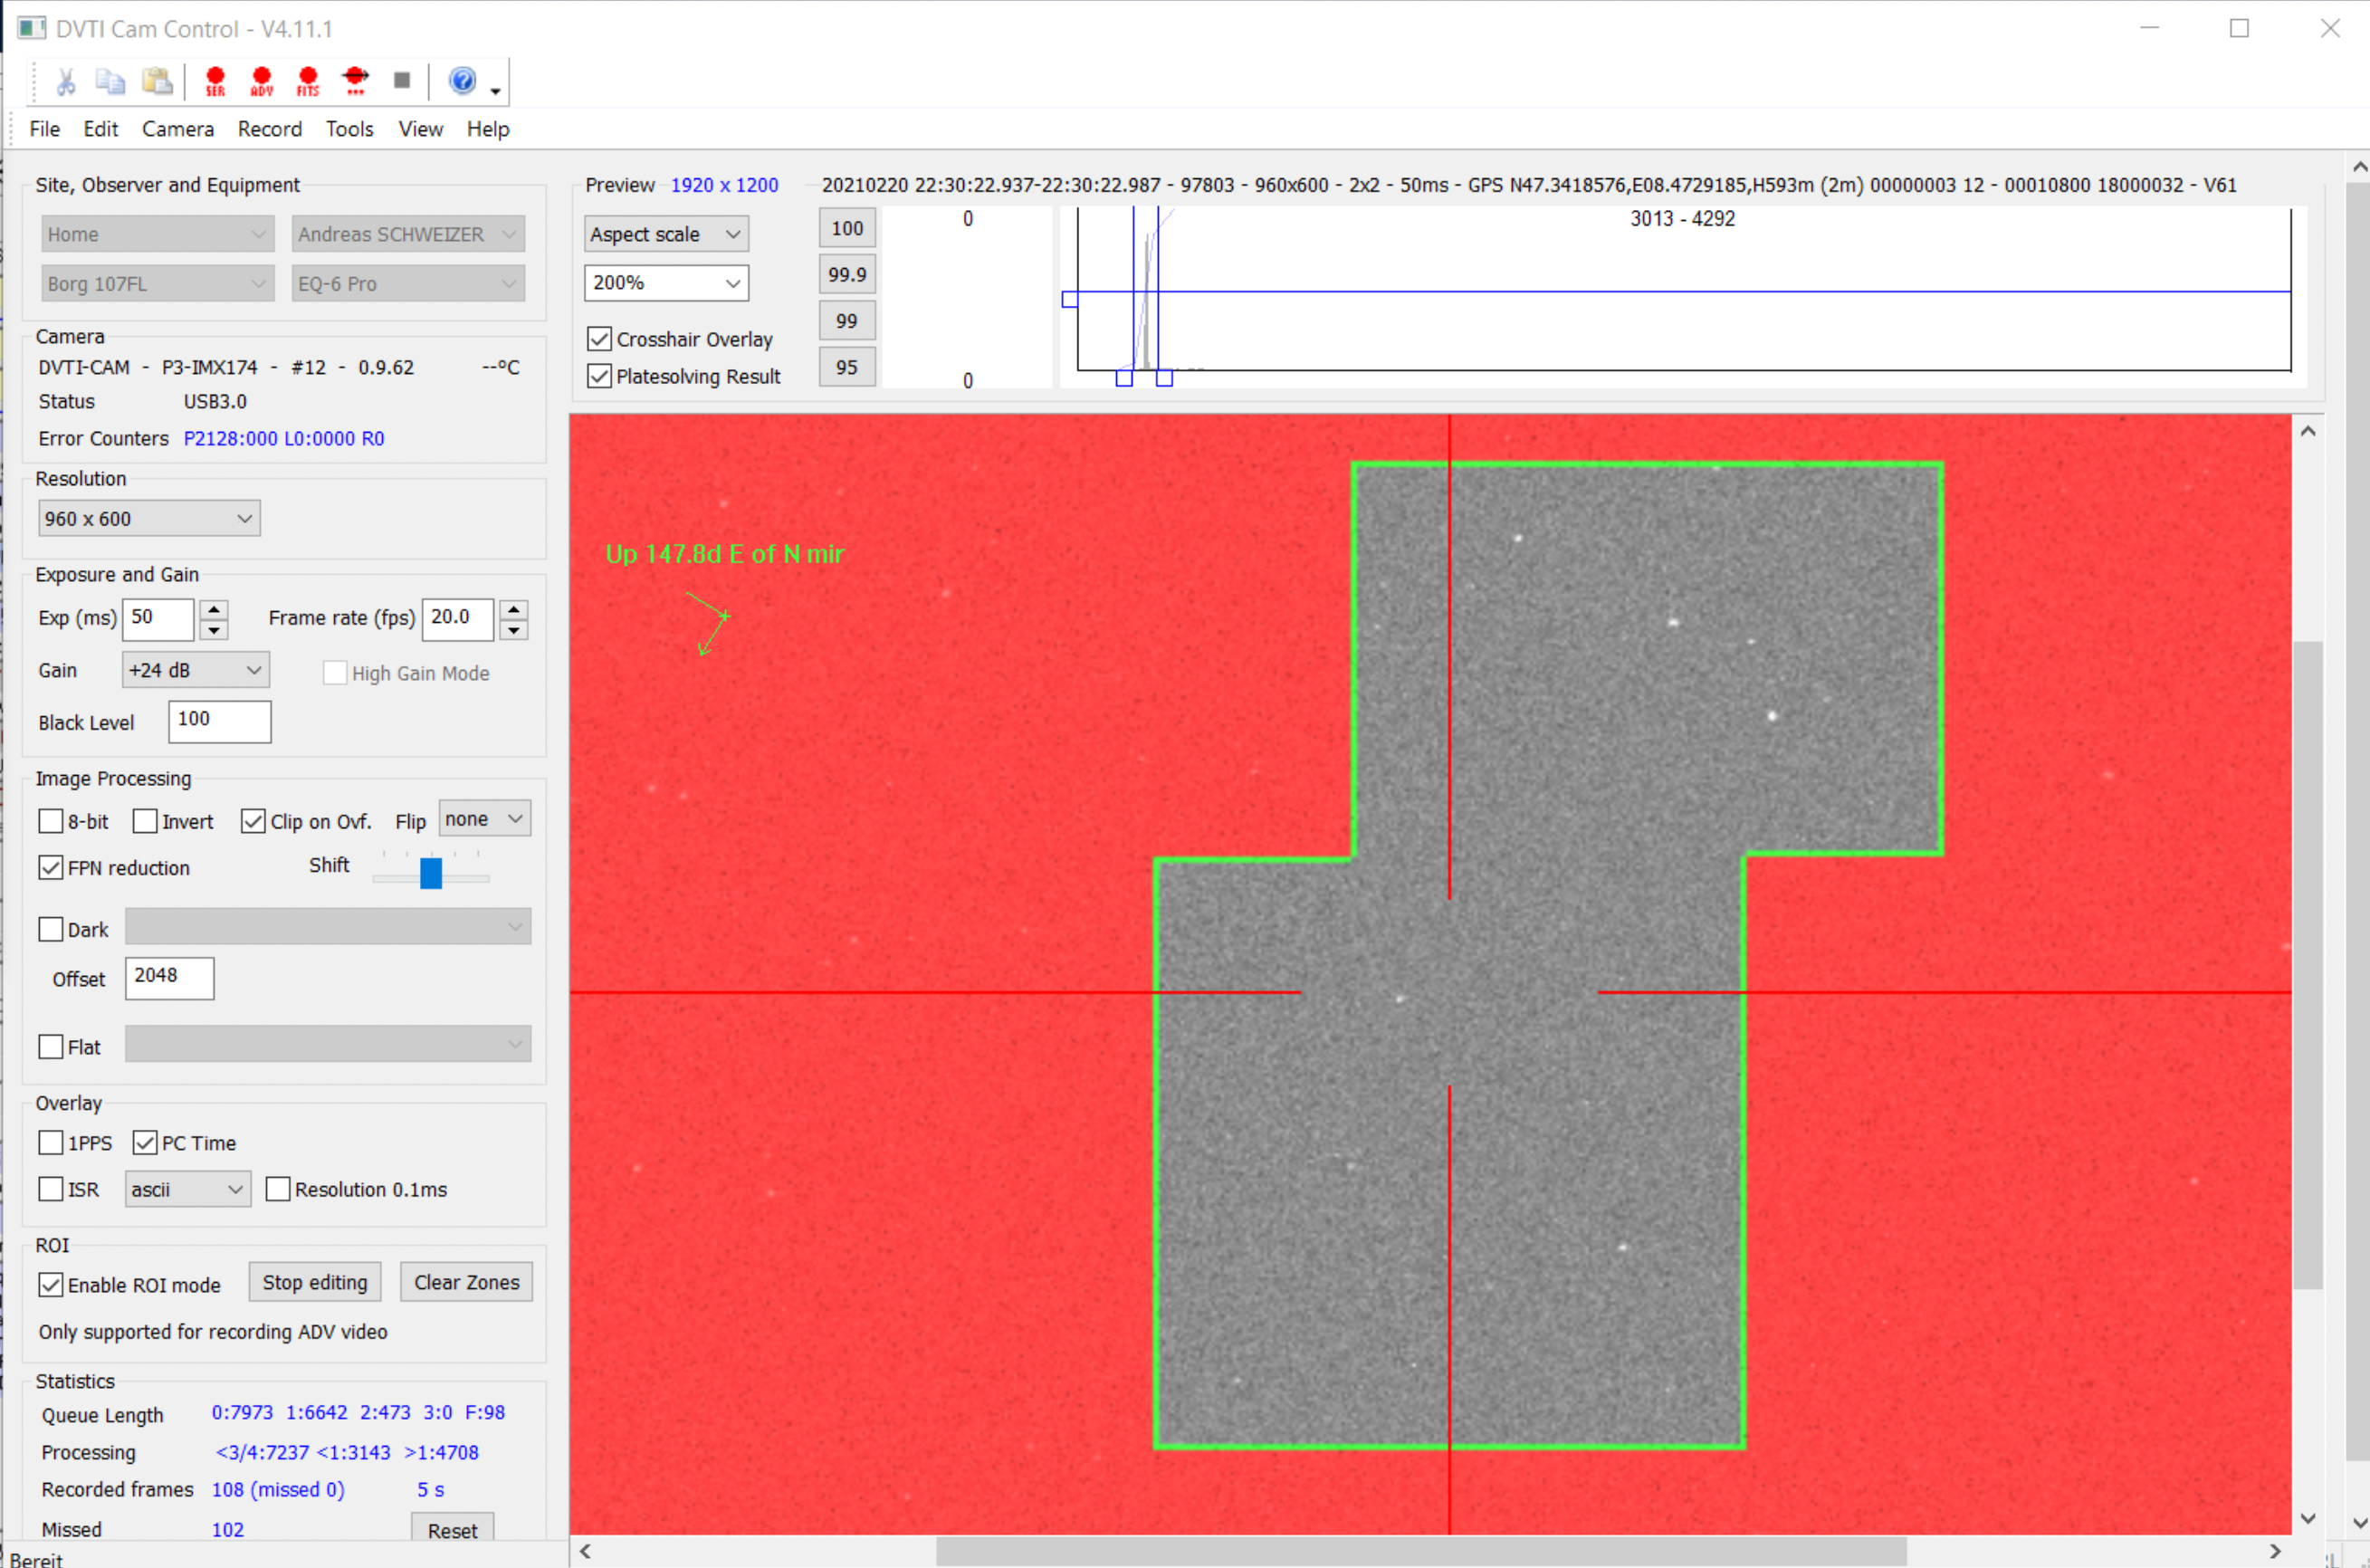Click the scissors cut icon

coord(66,81)
